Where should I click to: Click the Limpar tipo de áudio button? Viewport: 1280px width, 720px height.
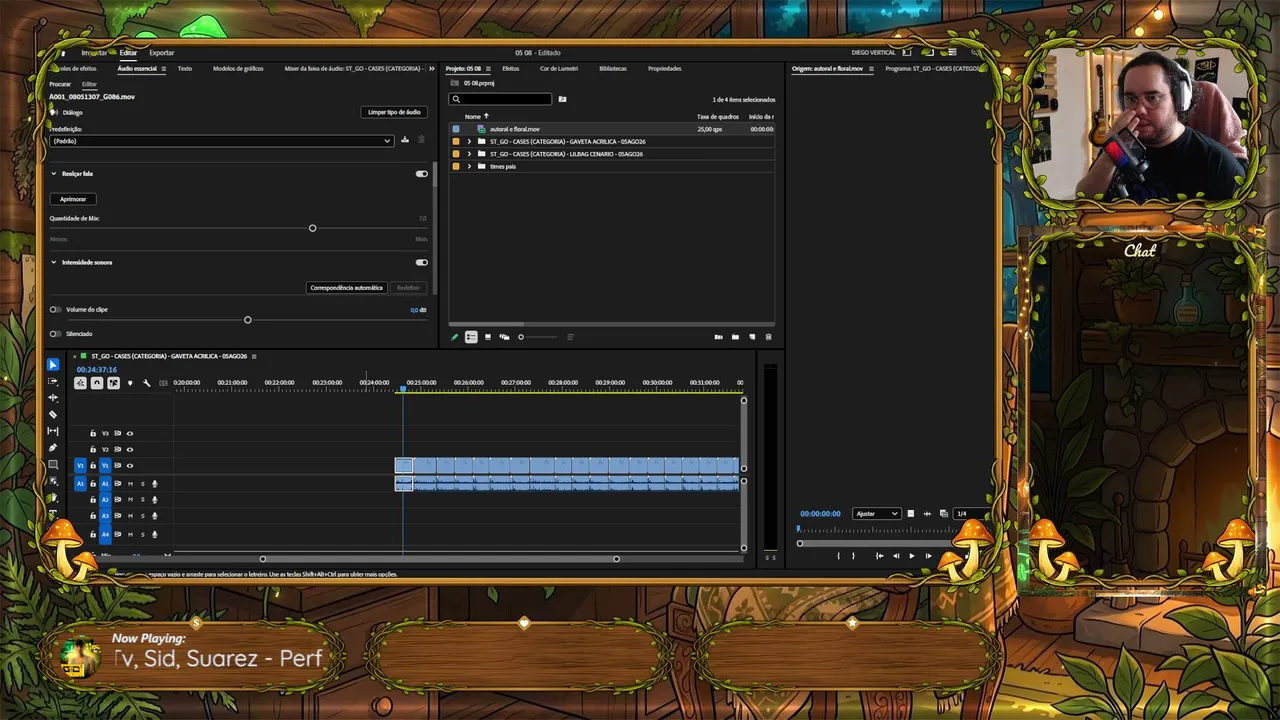point(394,112)
